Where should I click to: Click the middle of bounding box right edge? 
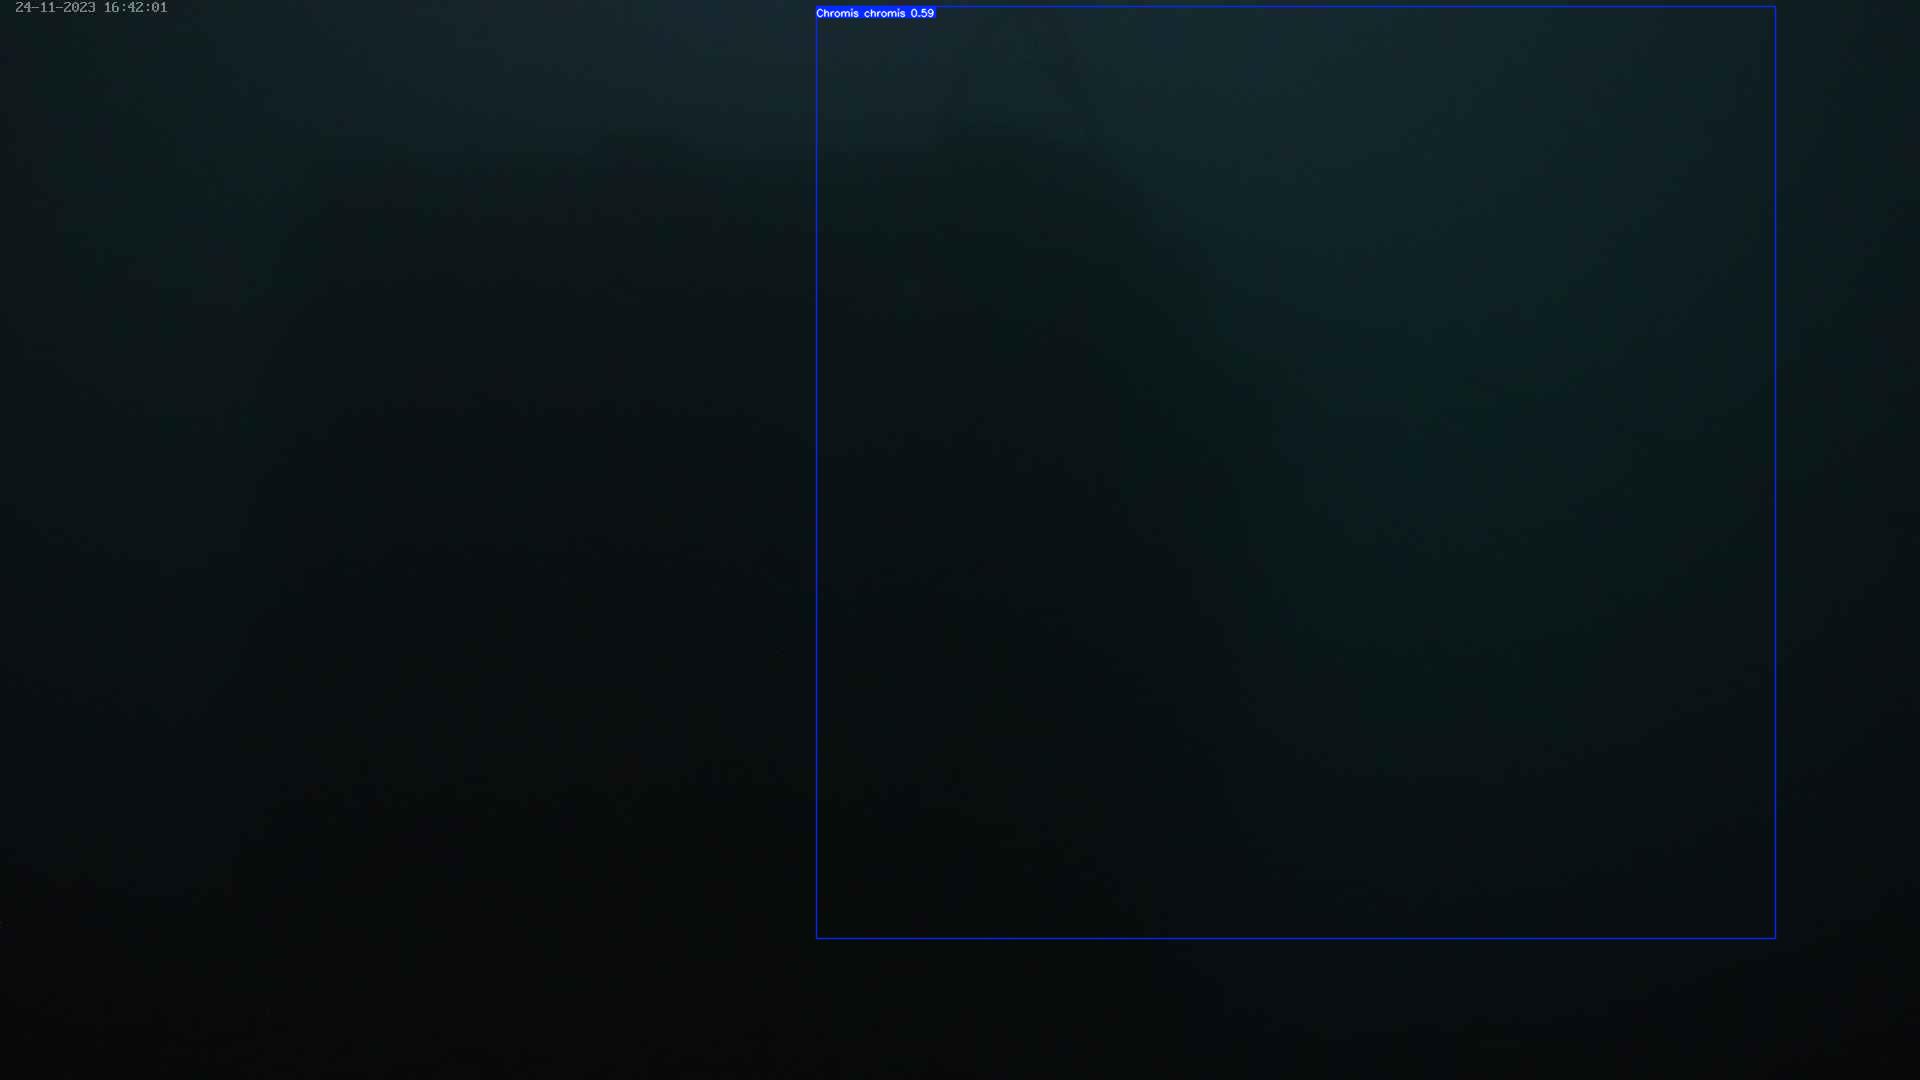[x=1775, y=472]
